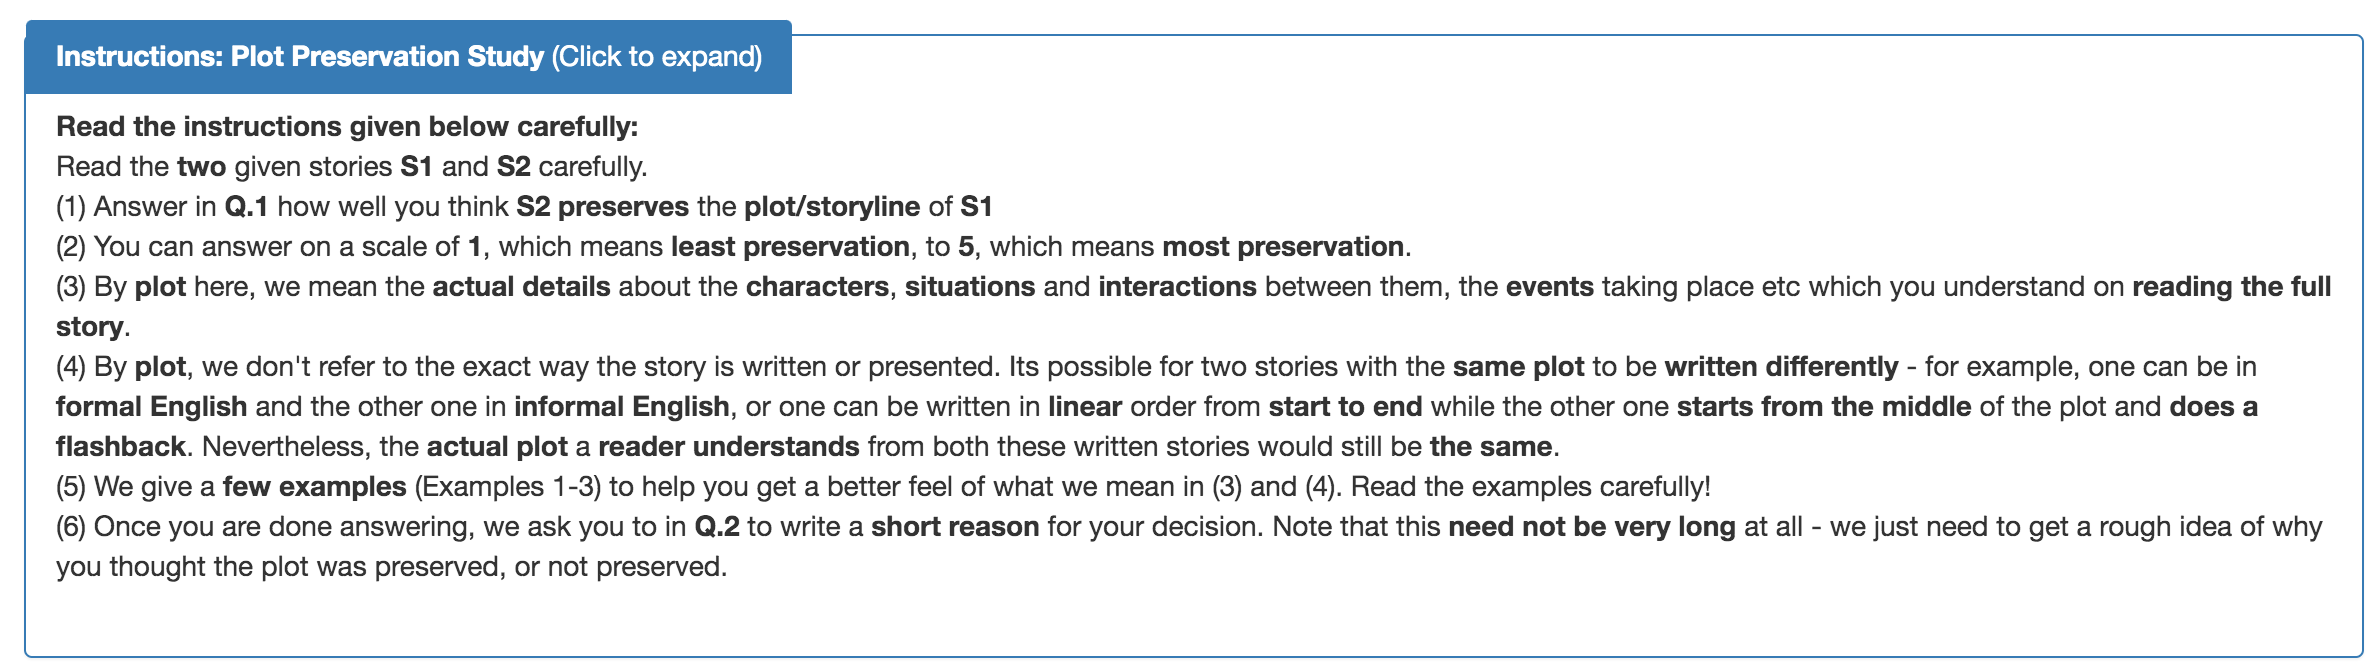Click the bold "plot/storyline" phrase

click(x=831, y=207)
